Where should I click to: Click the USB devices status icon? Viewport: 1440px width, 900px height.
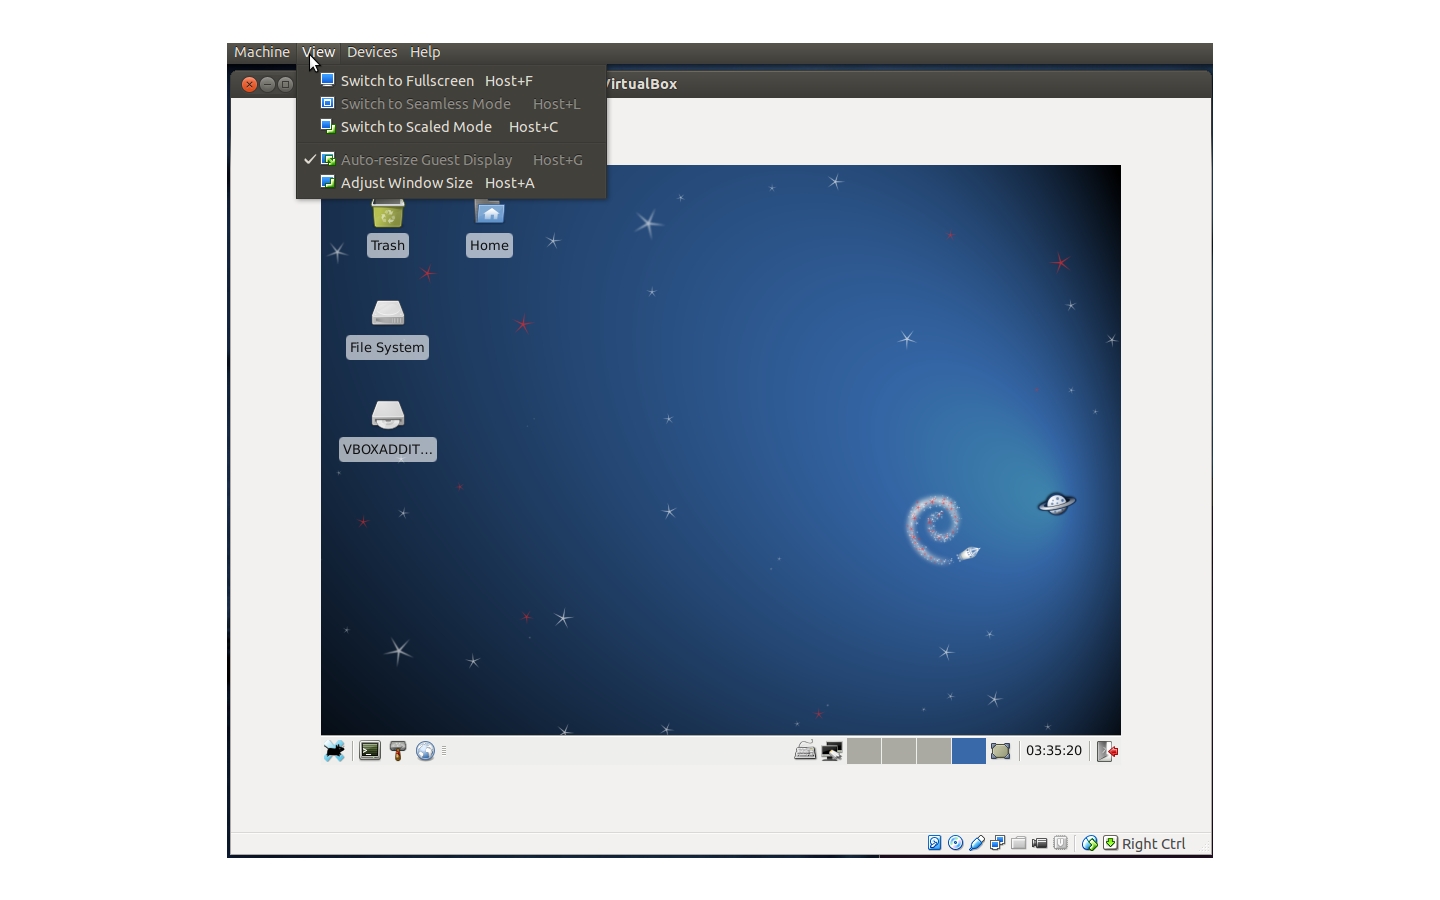pos(977,843)
